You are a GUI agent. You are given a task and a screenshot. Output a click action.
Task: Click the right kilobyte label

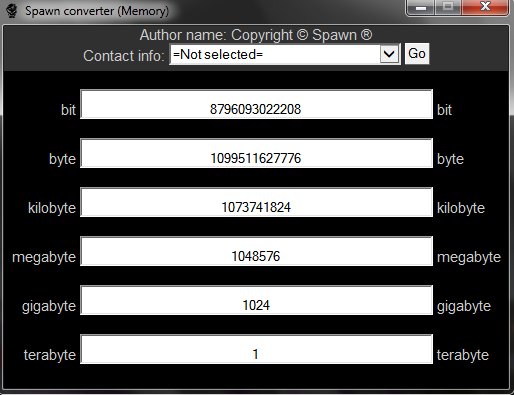461,208
